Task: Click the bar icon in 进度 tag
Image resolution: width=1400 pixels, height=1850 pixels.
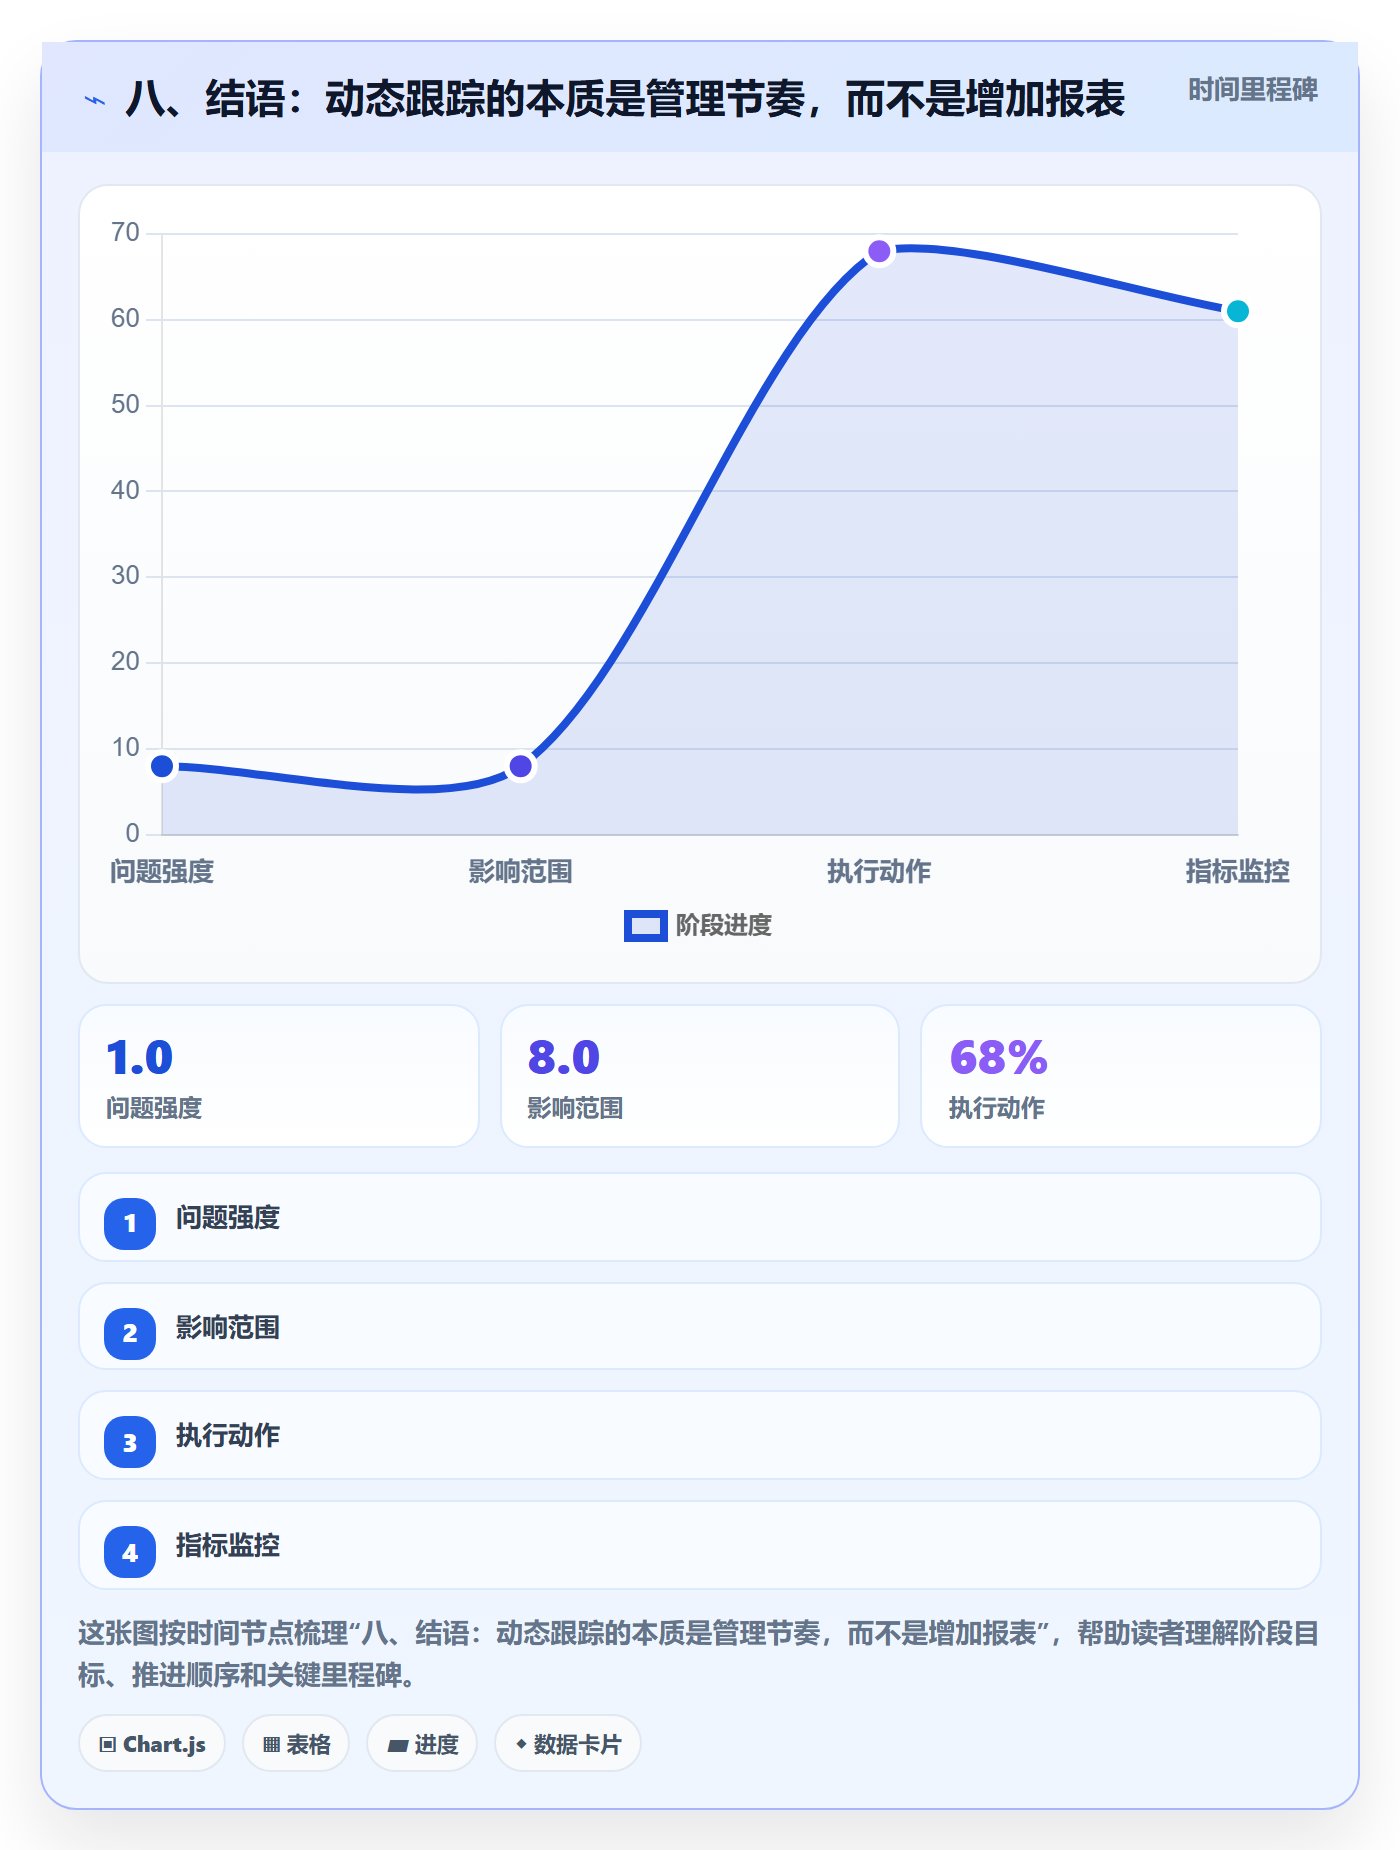Action: click(398, 1746)
